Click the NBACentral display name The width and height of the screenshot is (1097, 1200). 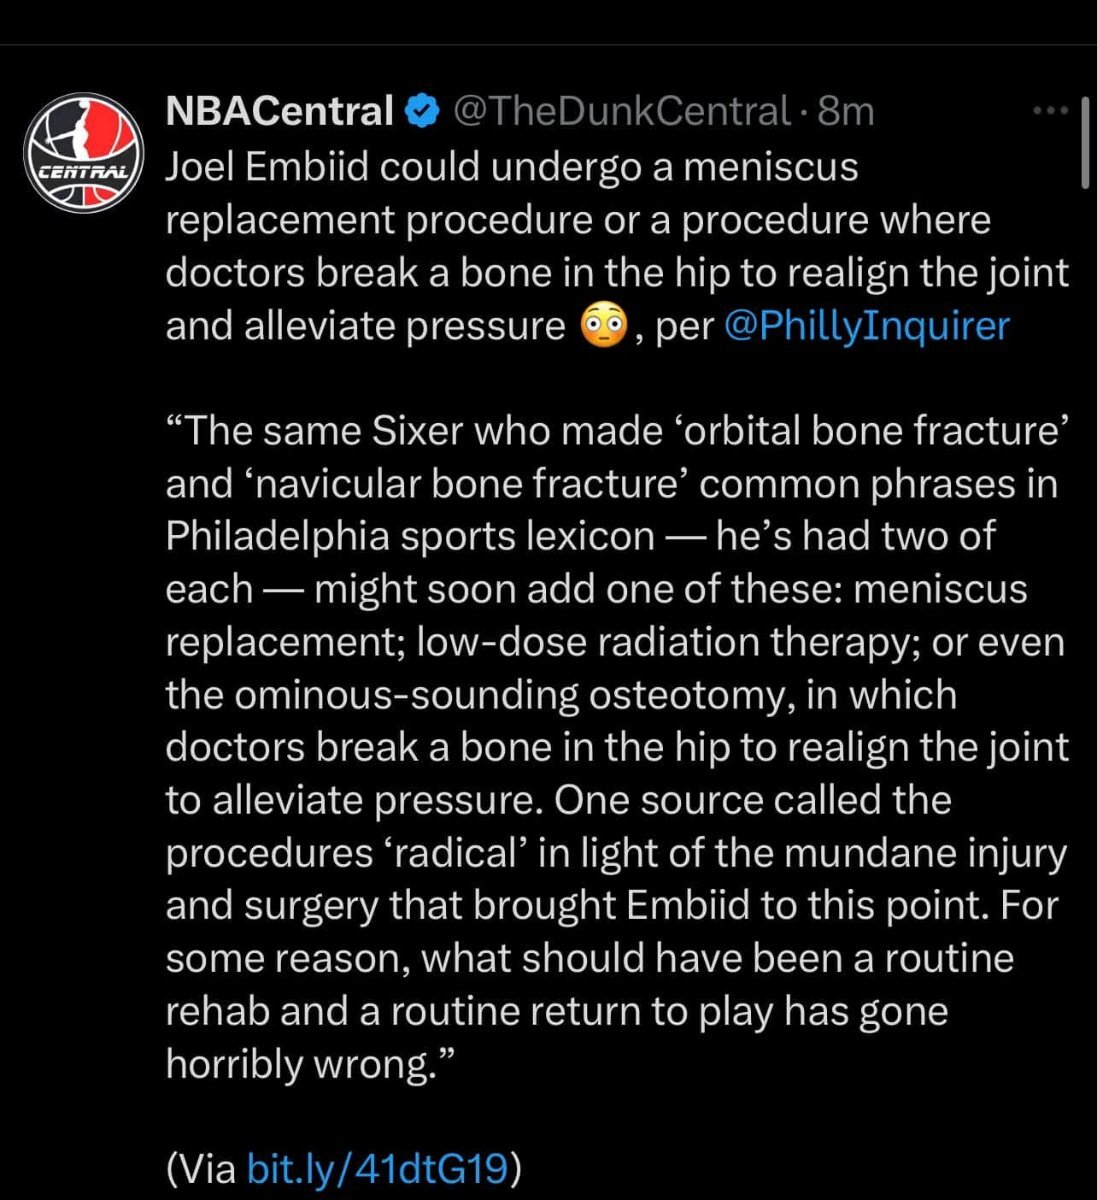279,111
